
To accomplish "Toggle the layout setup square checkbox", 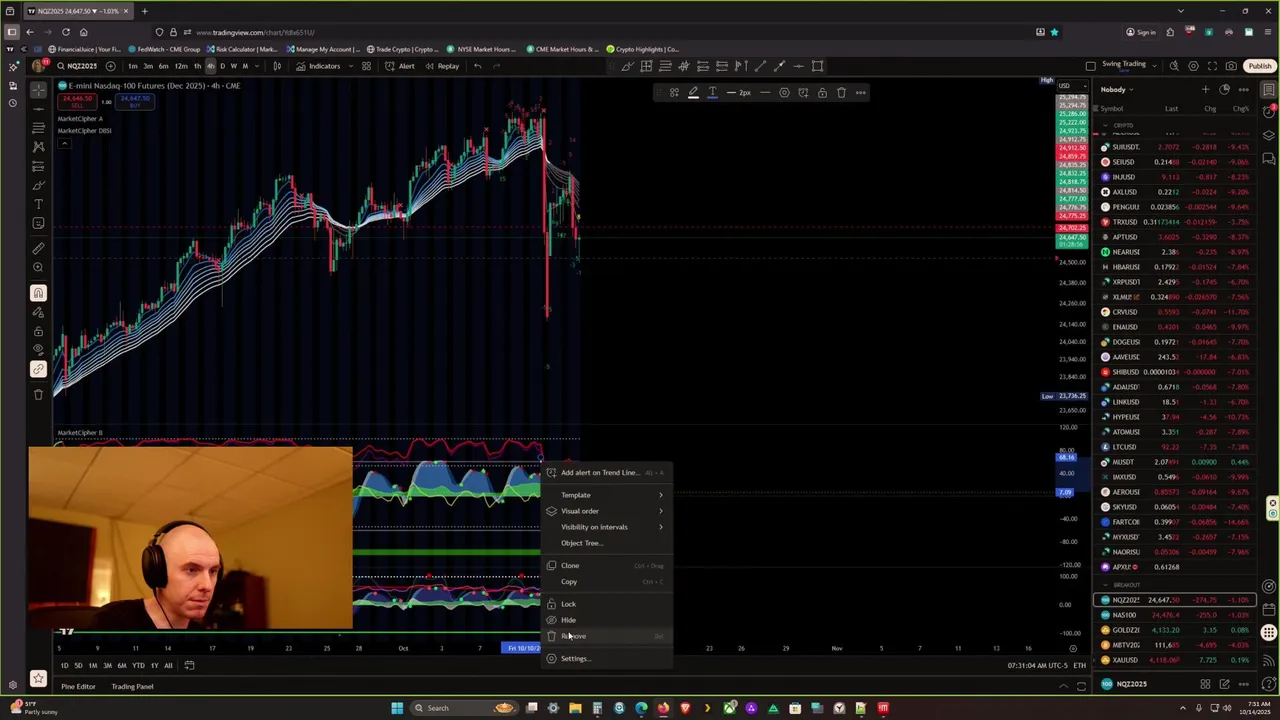I will [1091, 66].
